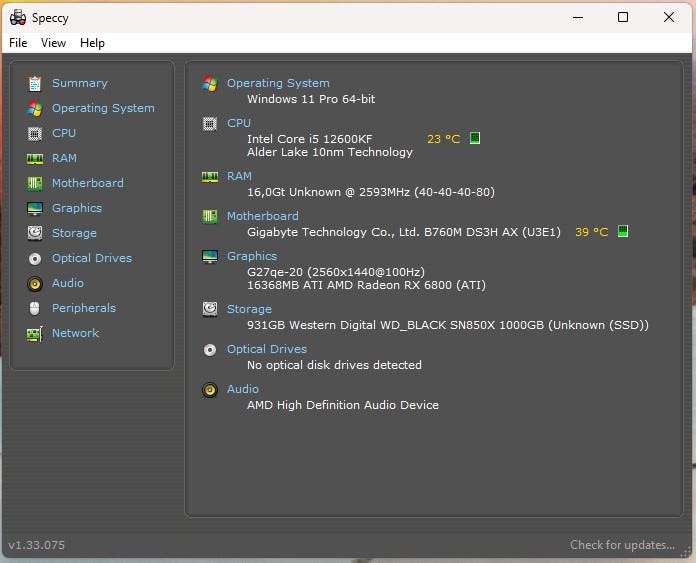This screenshot has height=563, width=696.
Task: Click the Audio speaker icon in summary pane
Action: 210,390
